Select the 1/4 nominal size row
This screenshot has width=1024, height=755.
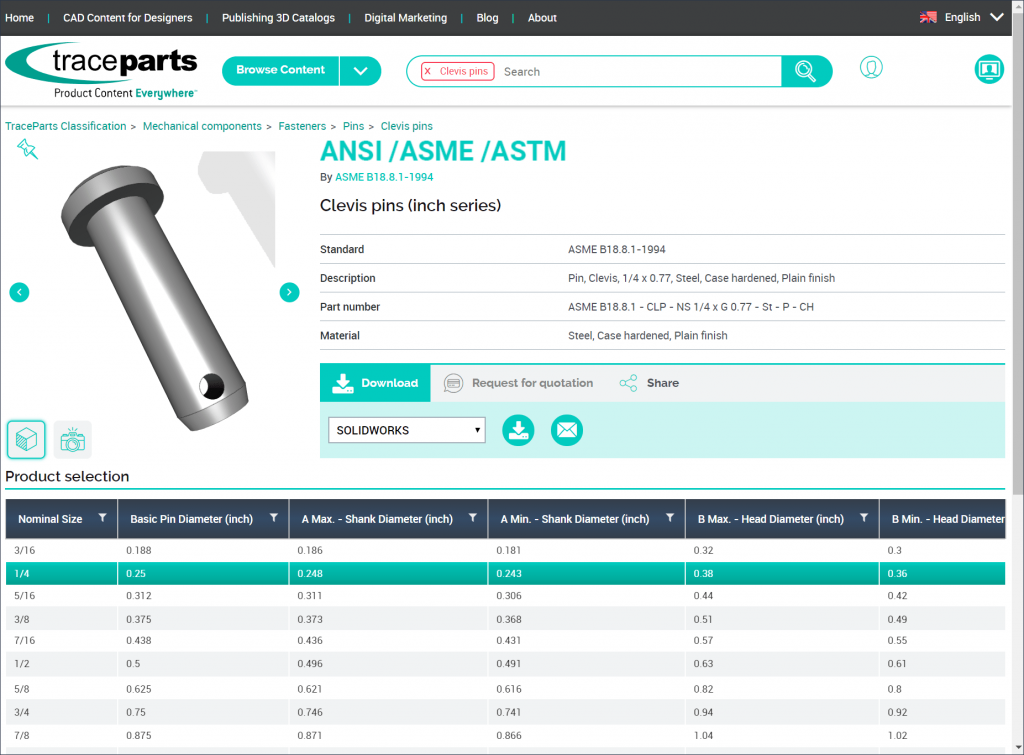pos(505,573)
